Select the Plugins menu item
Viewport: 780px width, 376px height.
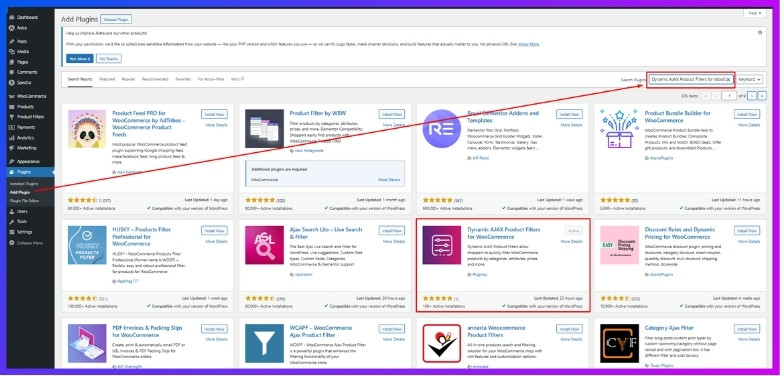(30, 172)
